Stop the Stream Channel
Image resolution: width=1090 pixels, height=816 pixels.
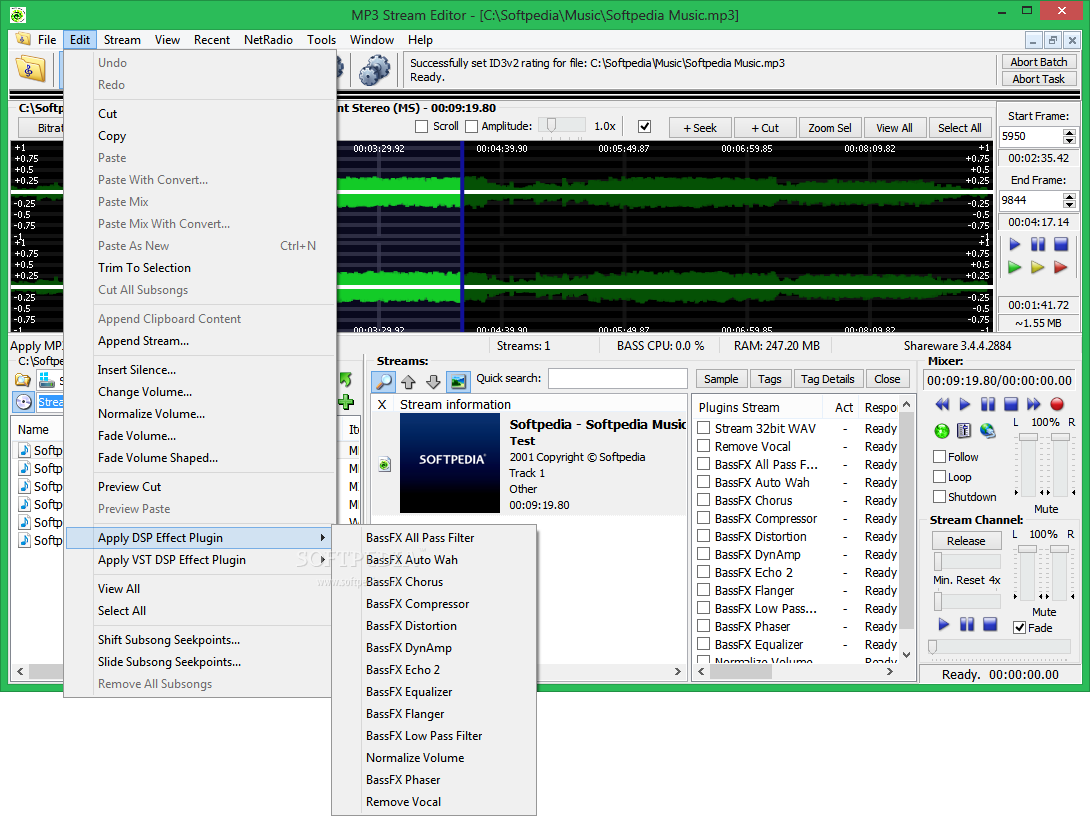pyautogui.click(x=991, y=624)
